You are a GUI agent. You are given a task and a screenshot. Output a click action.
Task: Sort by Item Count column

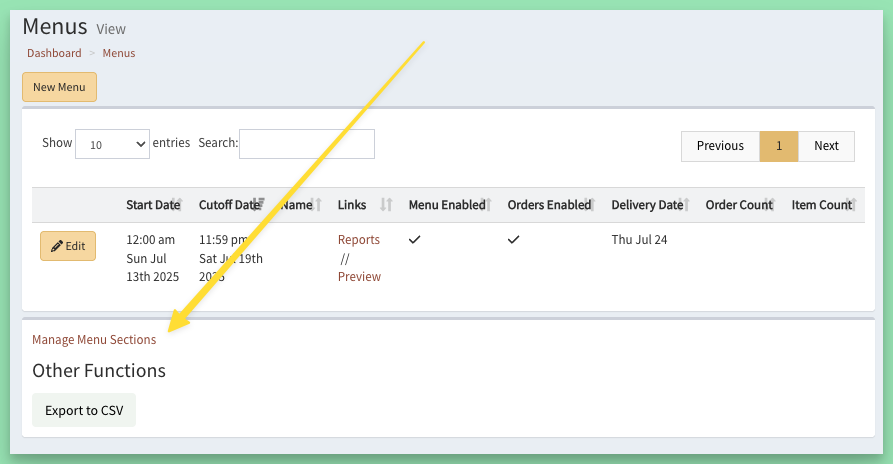point(824,205)
